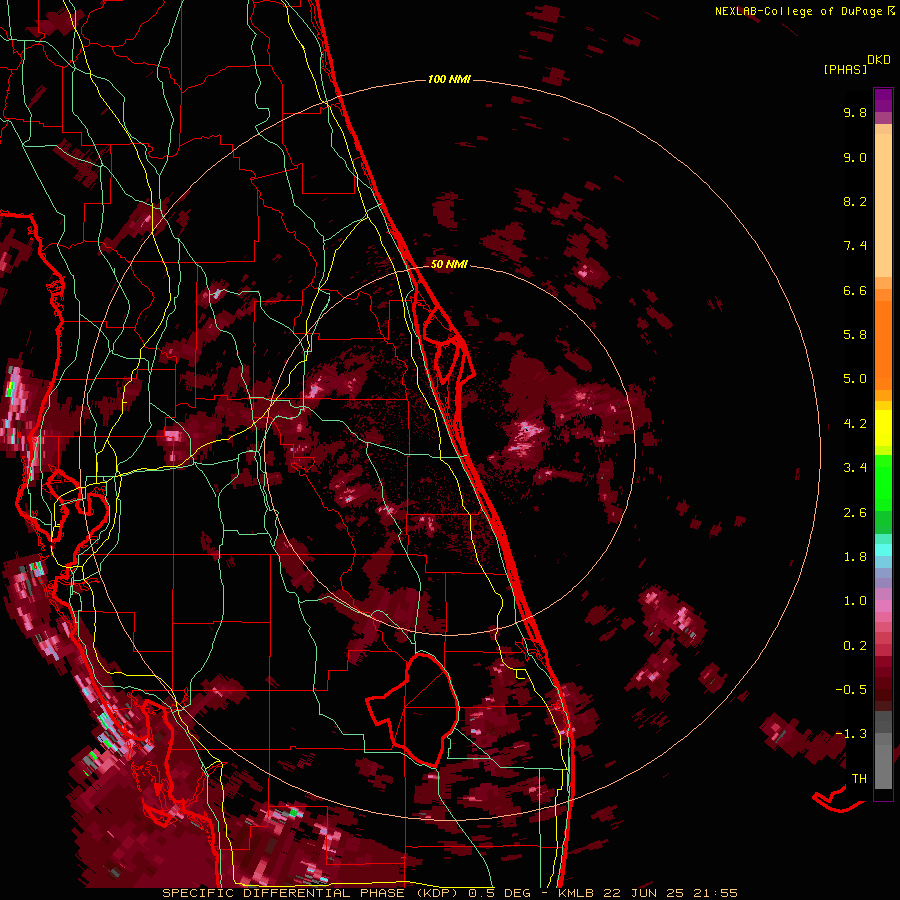Click the 1.0 value on the color scale
900x900 pixels.
(855, 601)
